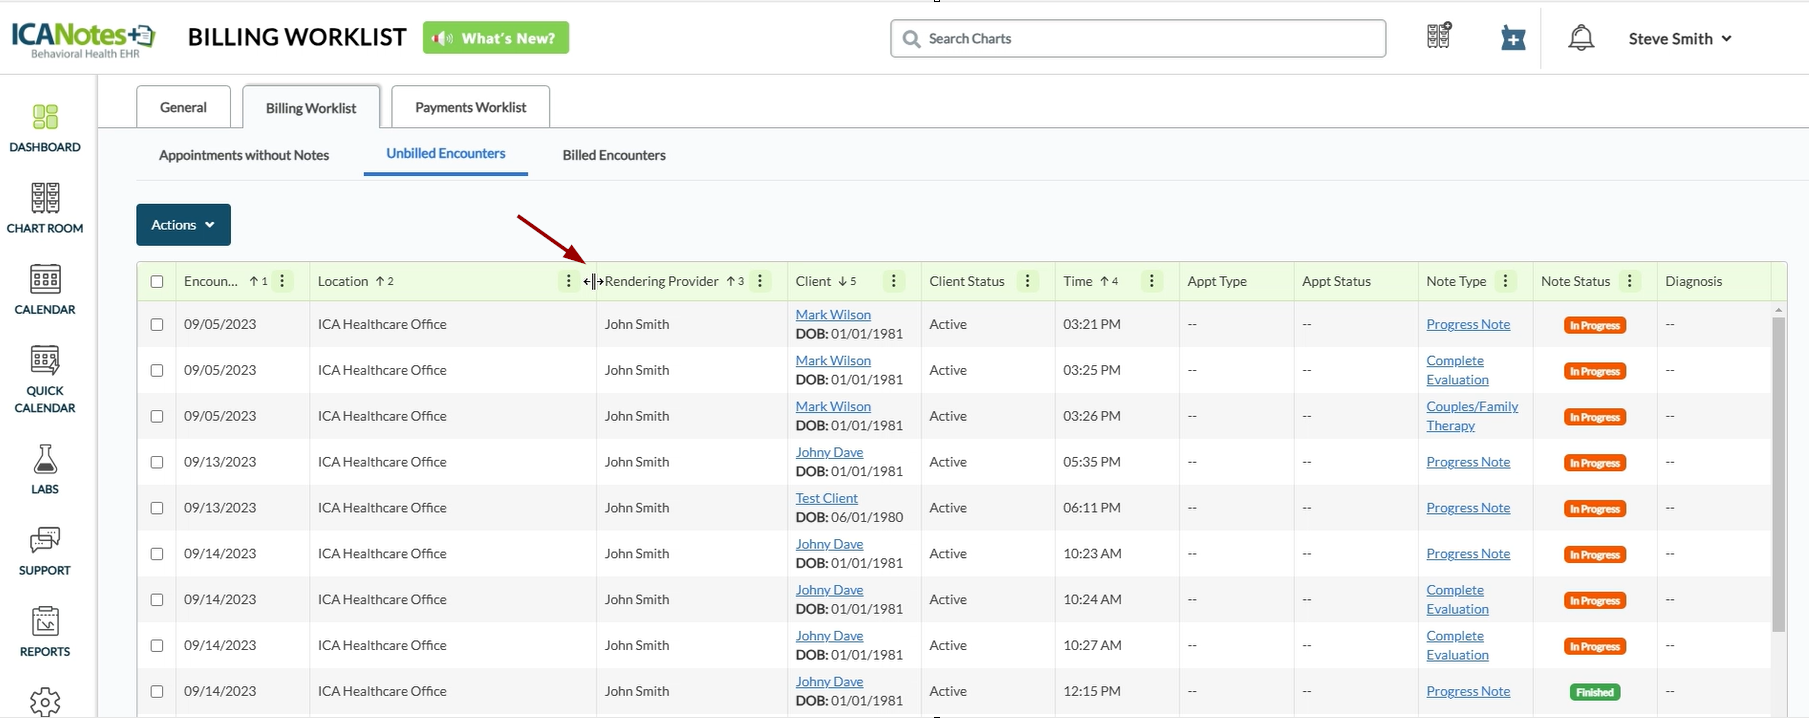Select the Test Client row checkbox
The height and width of the screenshot is (718, 1809).
pyautogui.click(x=157, y=508)
